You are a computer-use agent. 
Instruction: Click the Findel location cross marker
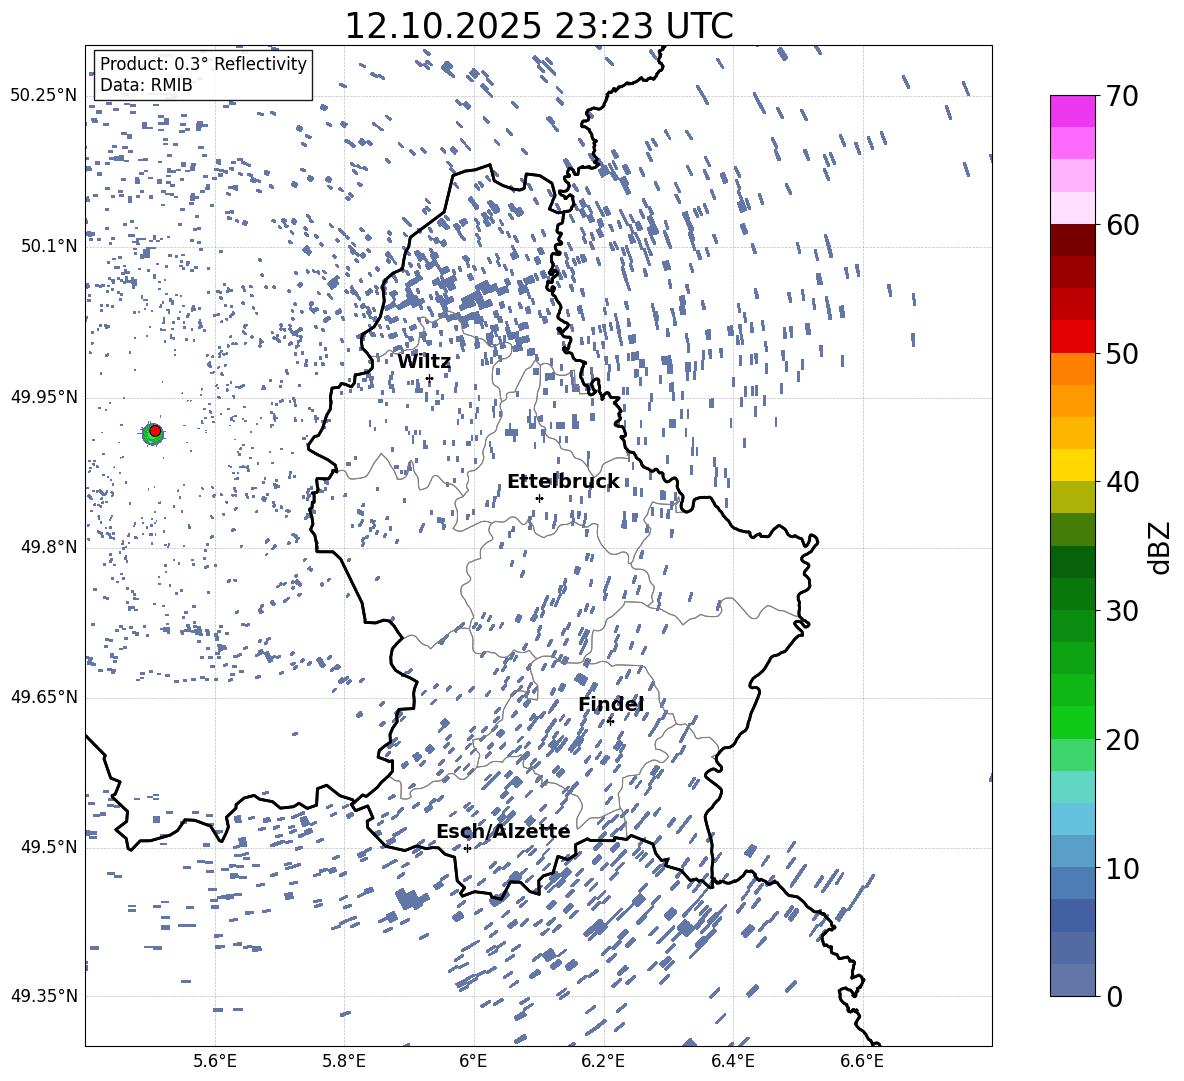pyautogui.click(x=610, y=722)
